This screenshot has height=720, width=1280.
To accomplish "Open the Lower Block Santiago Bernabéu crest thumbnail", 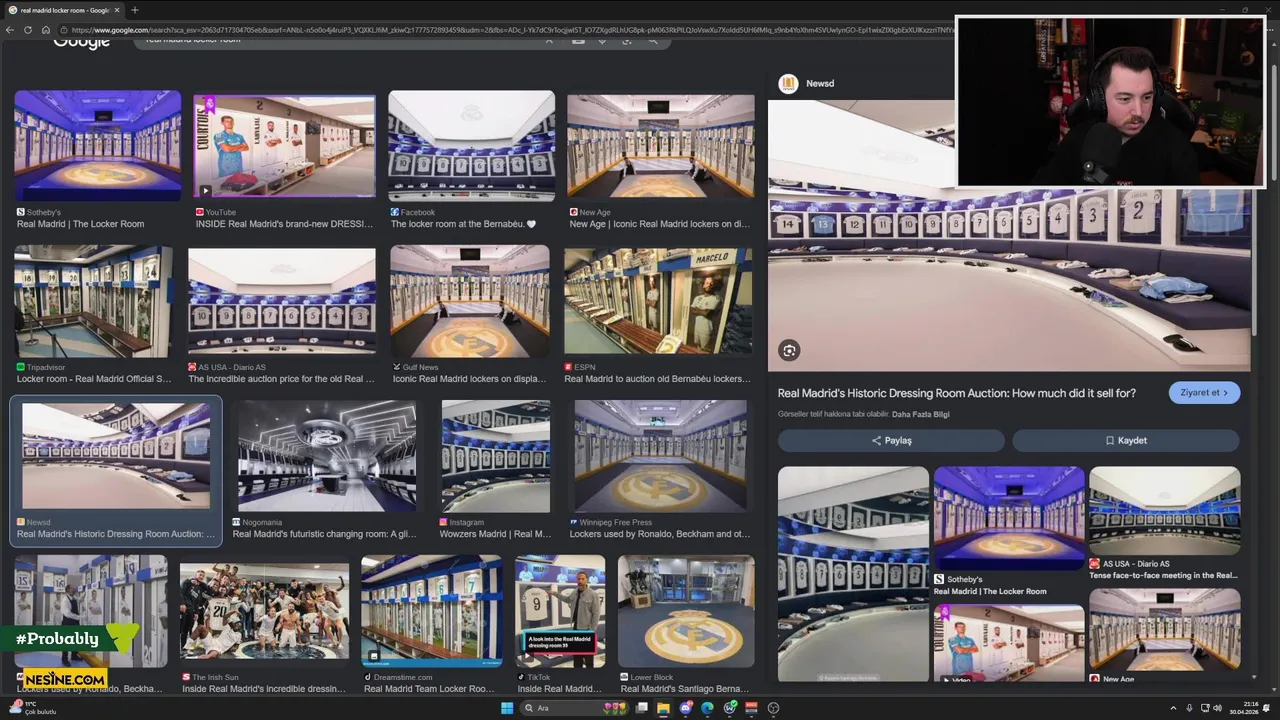I will (686, 611).
